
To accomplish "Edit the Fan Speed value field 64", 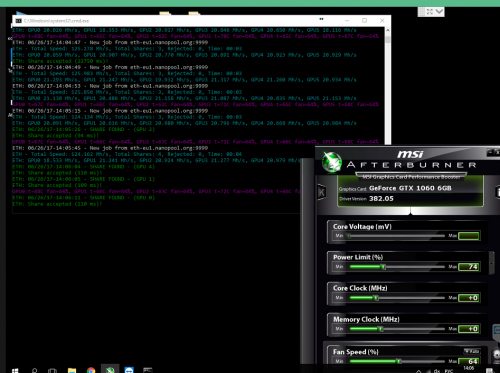I will click(x=469, y=361).
